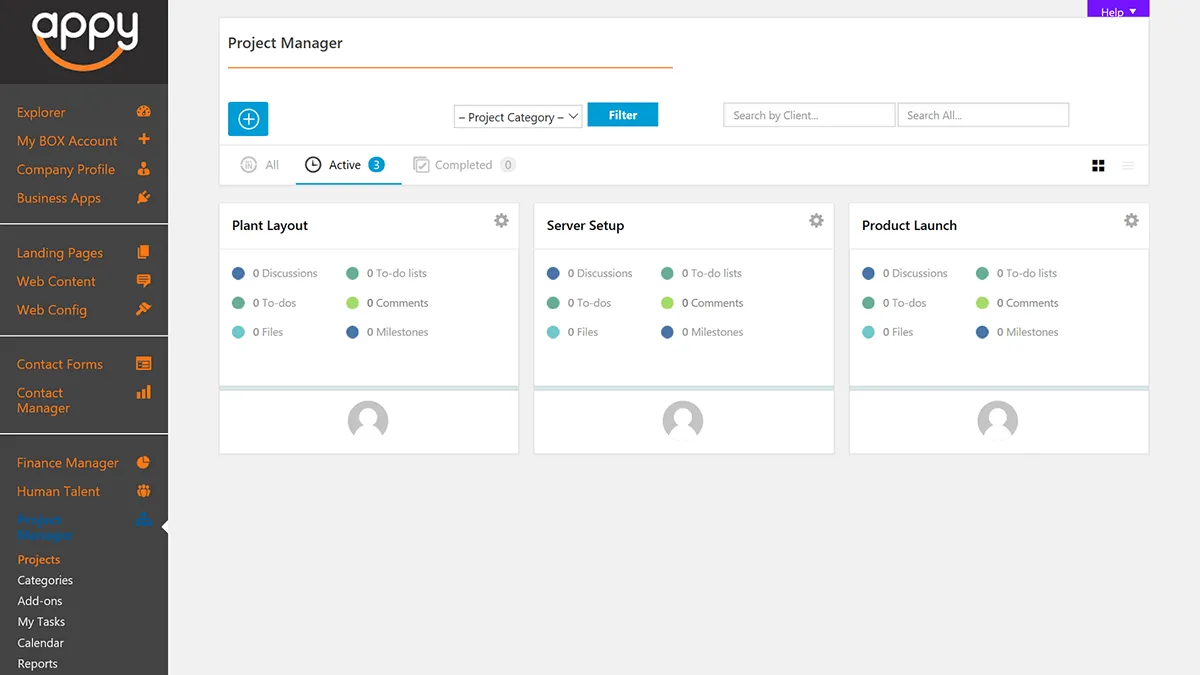This screenshot has height=675, width=1200.
Task: Click the Human Talent people icon
Action: tap(144, 491)
